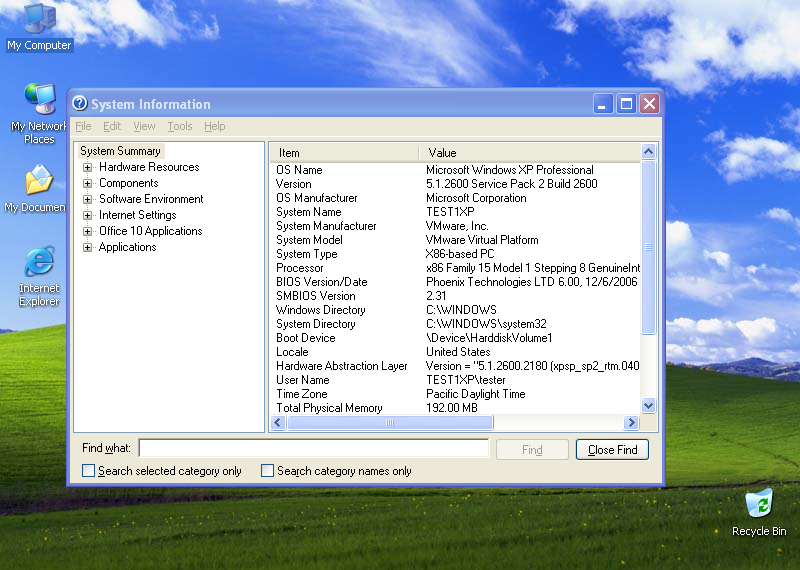This screenshot has height=570, width=800.
Task: Expand the Components tree node
Action: [x=87, y=183]
